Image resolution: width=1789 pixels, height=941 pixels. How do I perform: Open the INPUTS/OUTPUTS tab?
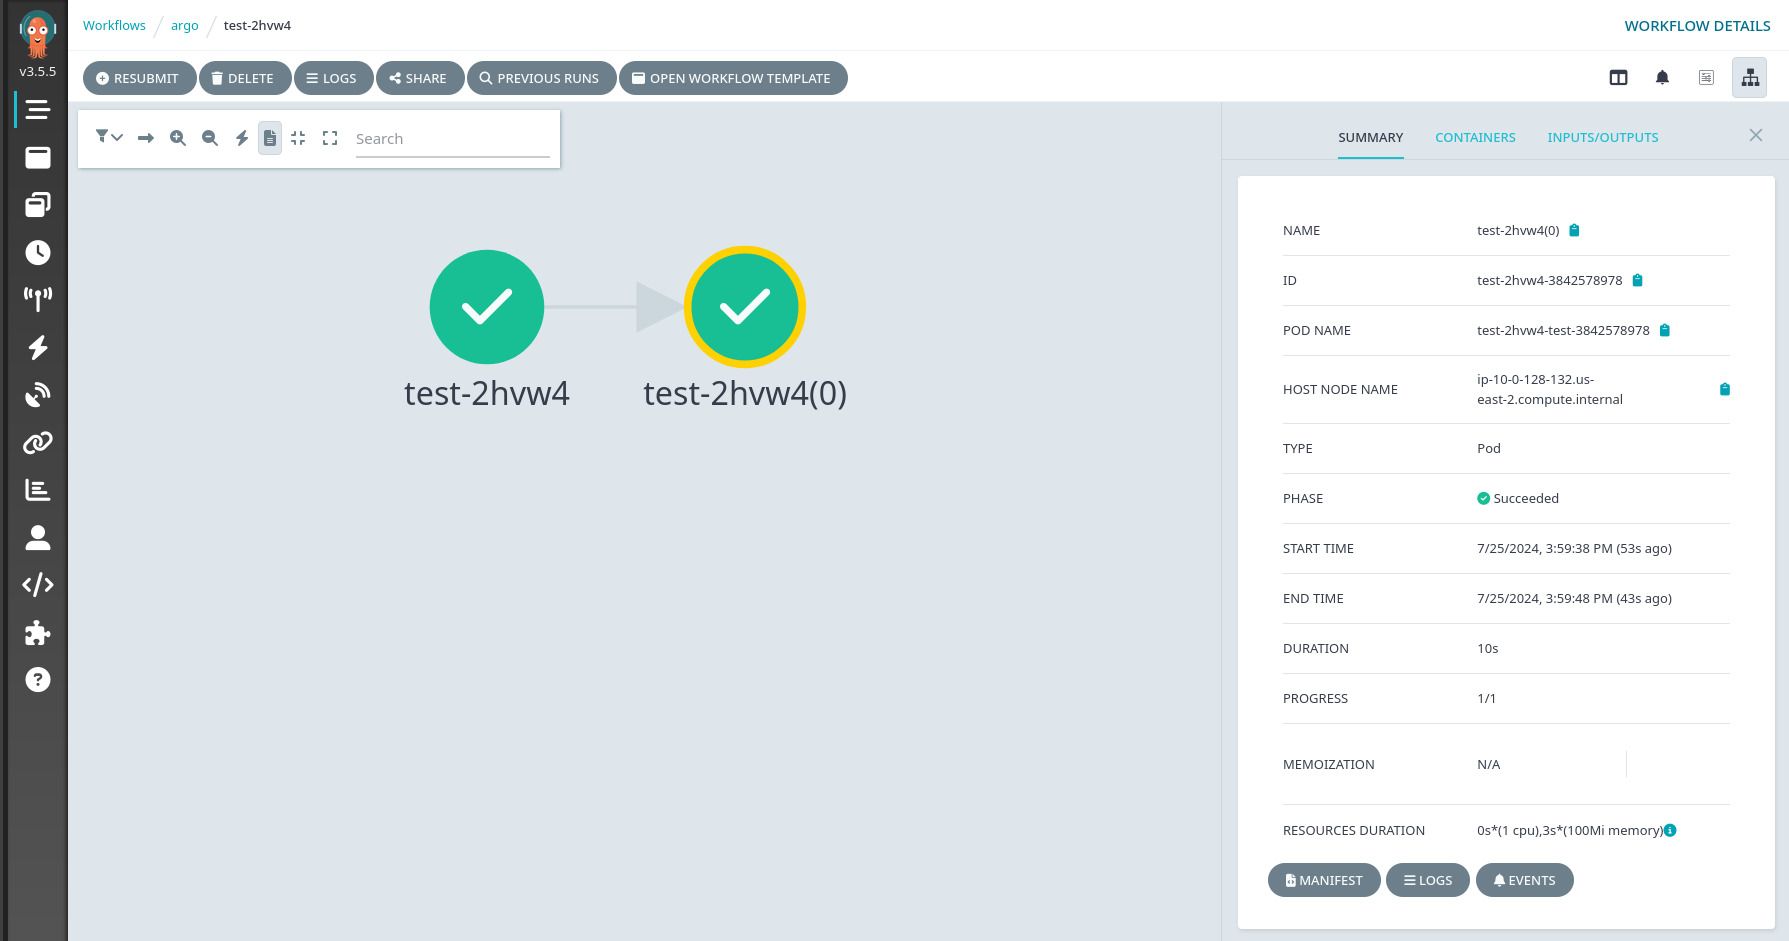[1602, 137]
